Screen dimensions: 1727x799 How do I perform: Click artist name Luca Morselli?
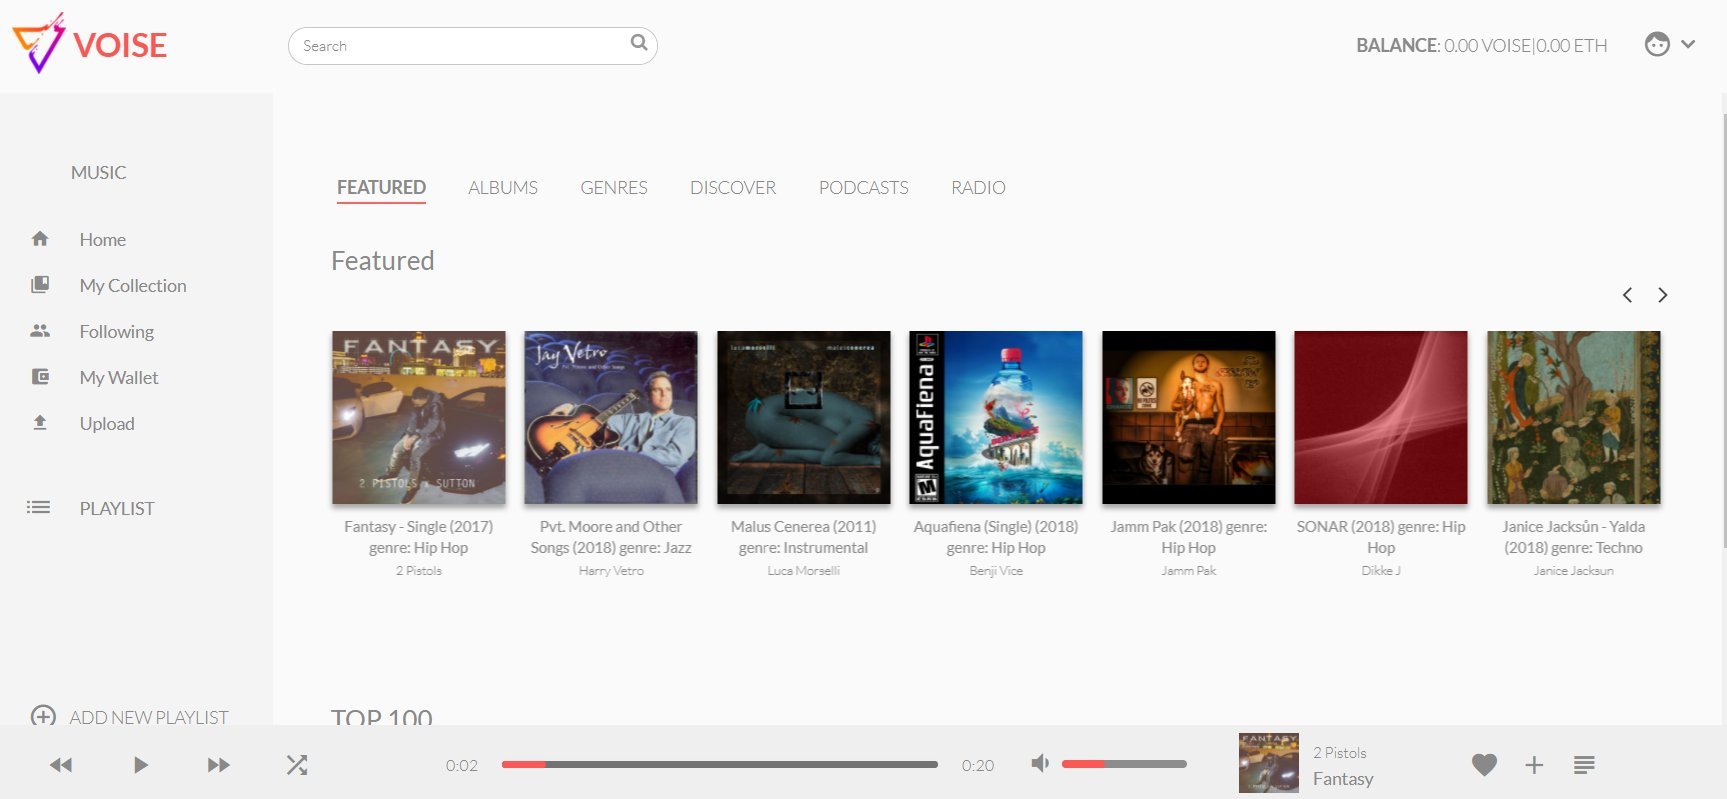point(804,571)
